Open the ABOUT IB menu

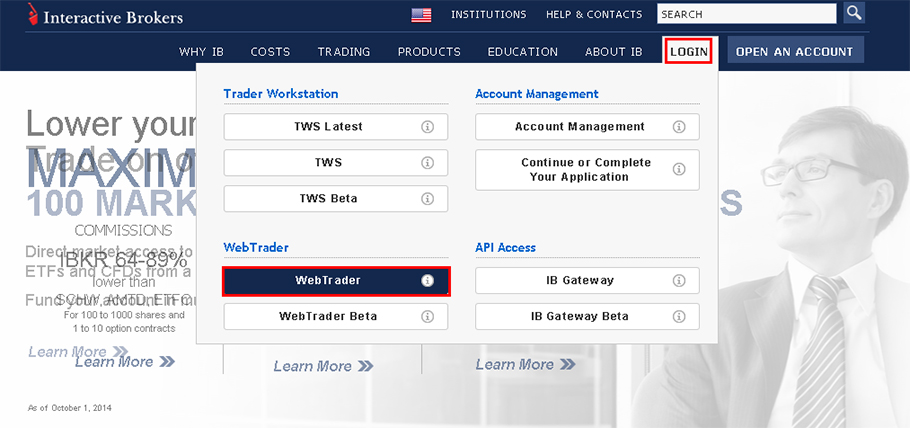pyautogui.click(x=613, y=52)
